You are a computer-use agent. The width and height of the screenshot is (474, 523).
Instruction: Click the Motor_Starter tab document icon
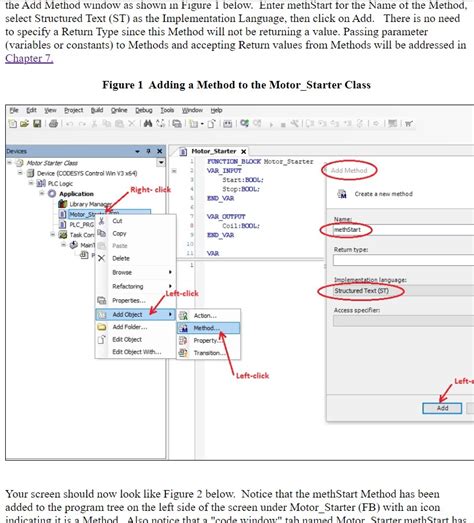183,152
